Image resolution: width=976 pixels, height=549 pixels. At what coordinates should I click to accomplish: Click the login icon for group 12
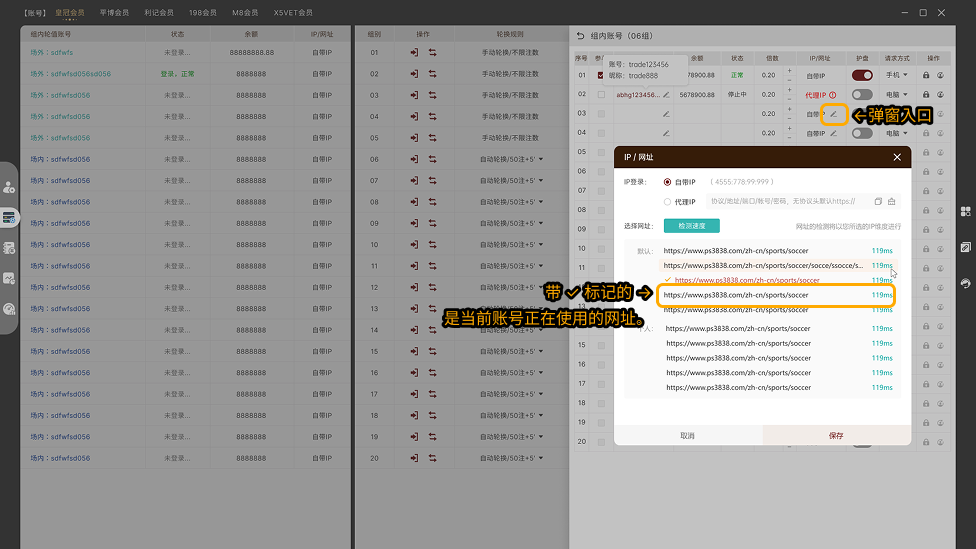415,288
